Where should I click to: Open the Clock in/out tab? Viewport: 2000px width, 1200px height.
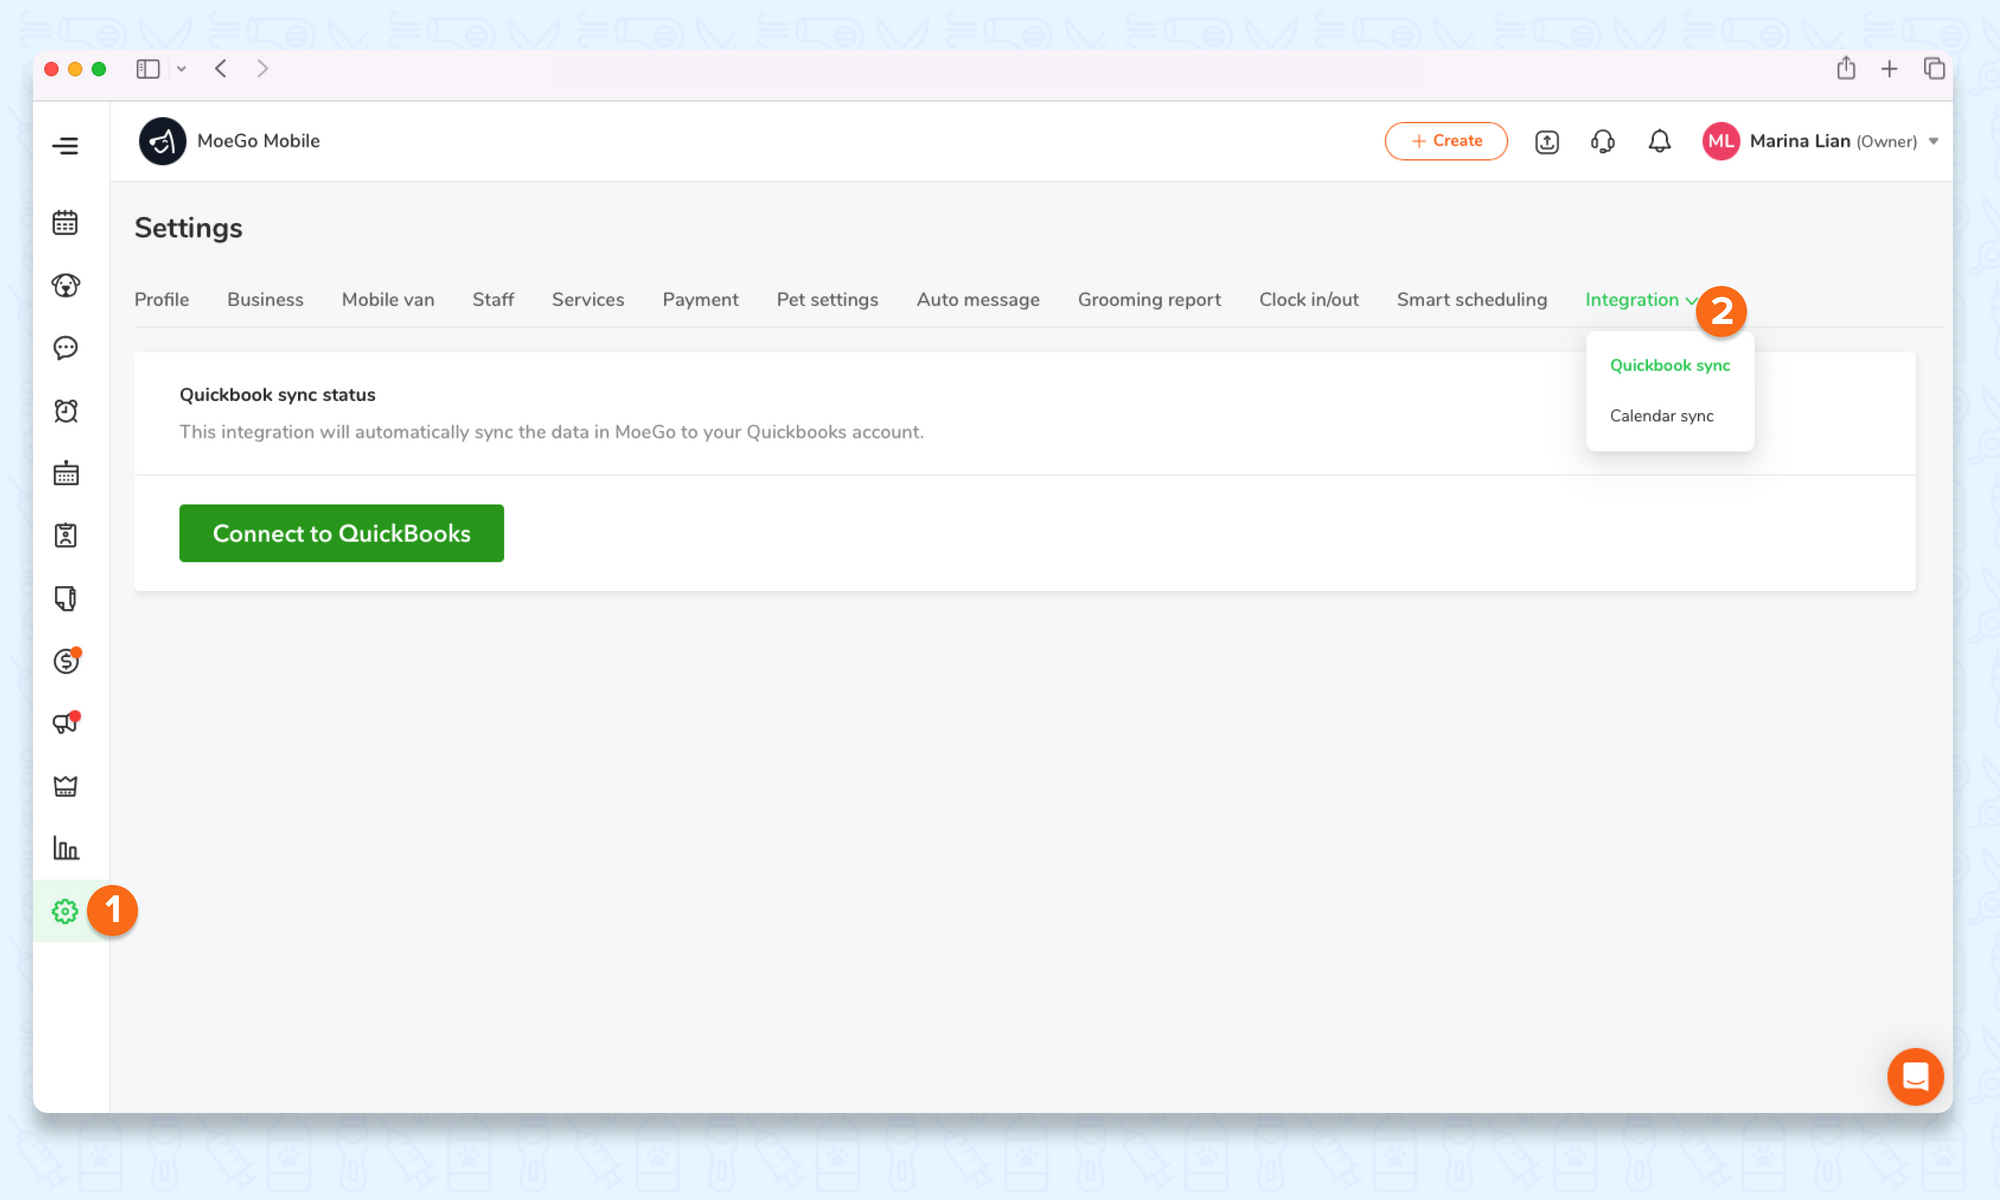(x=1309, y=300)
